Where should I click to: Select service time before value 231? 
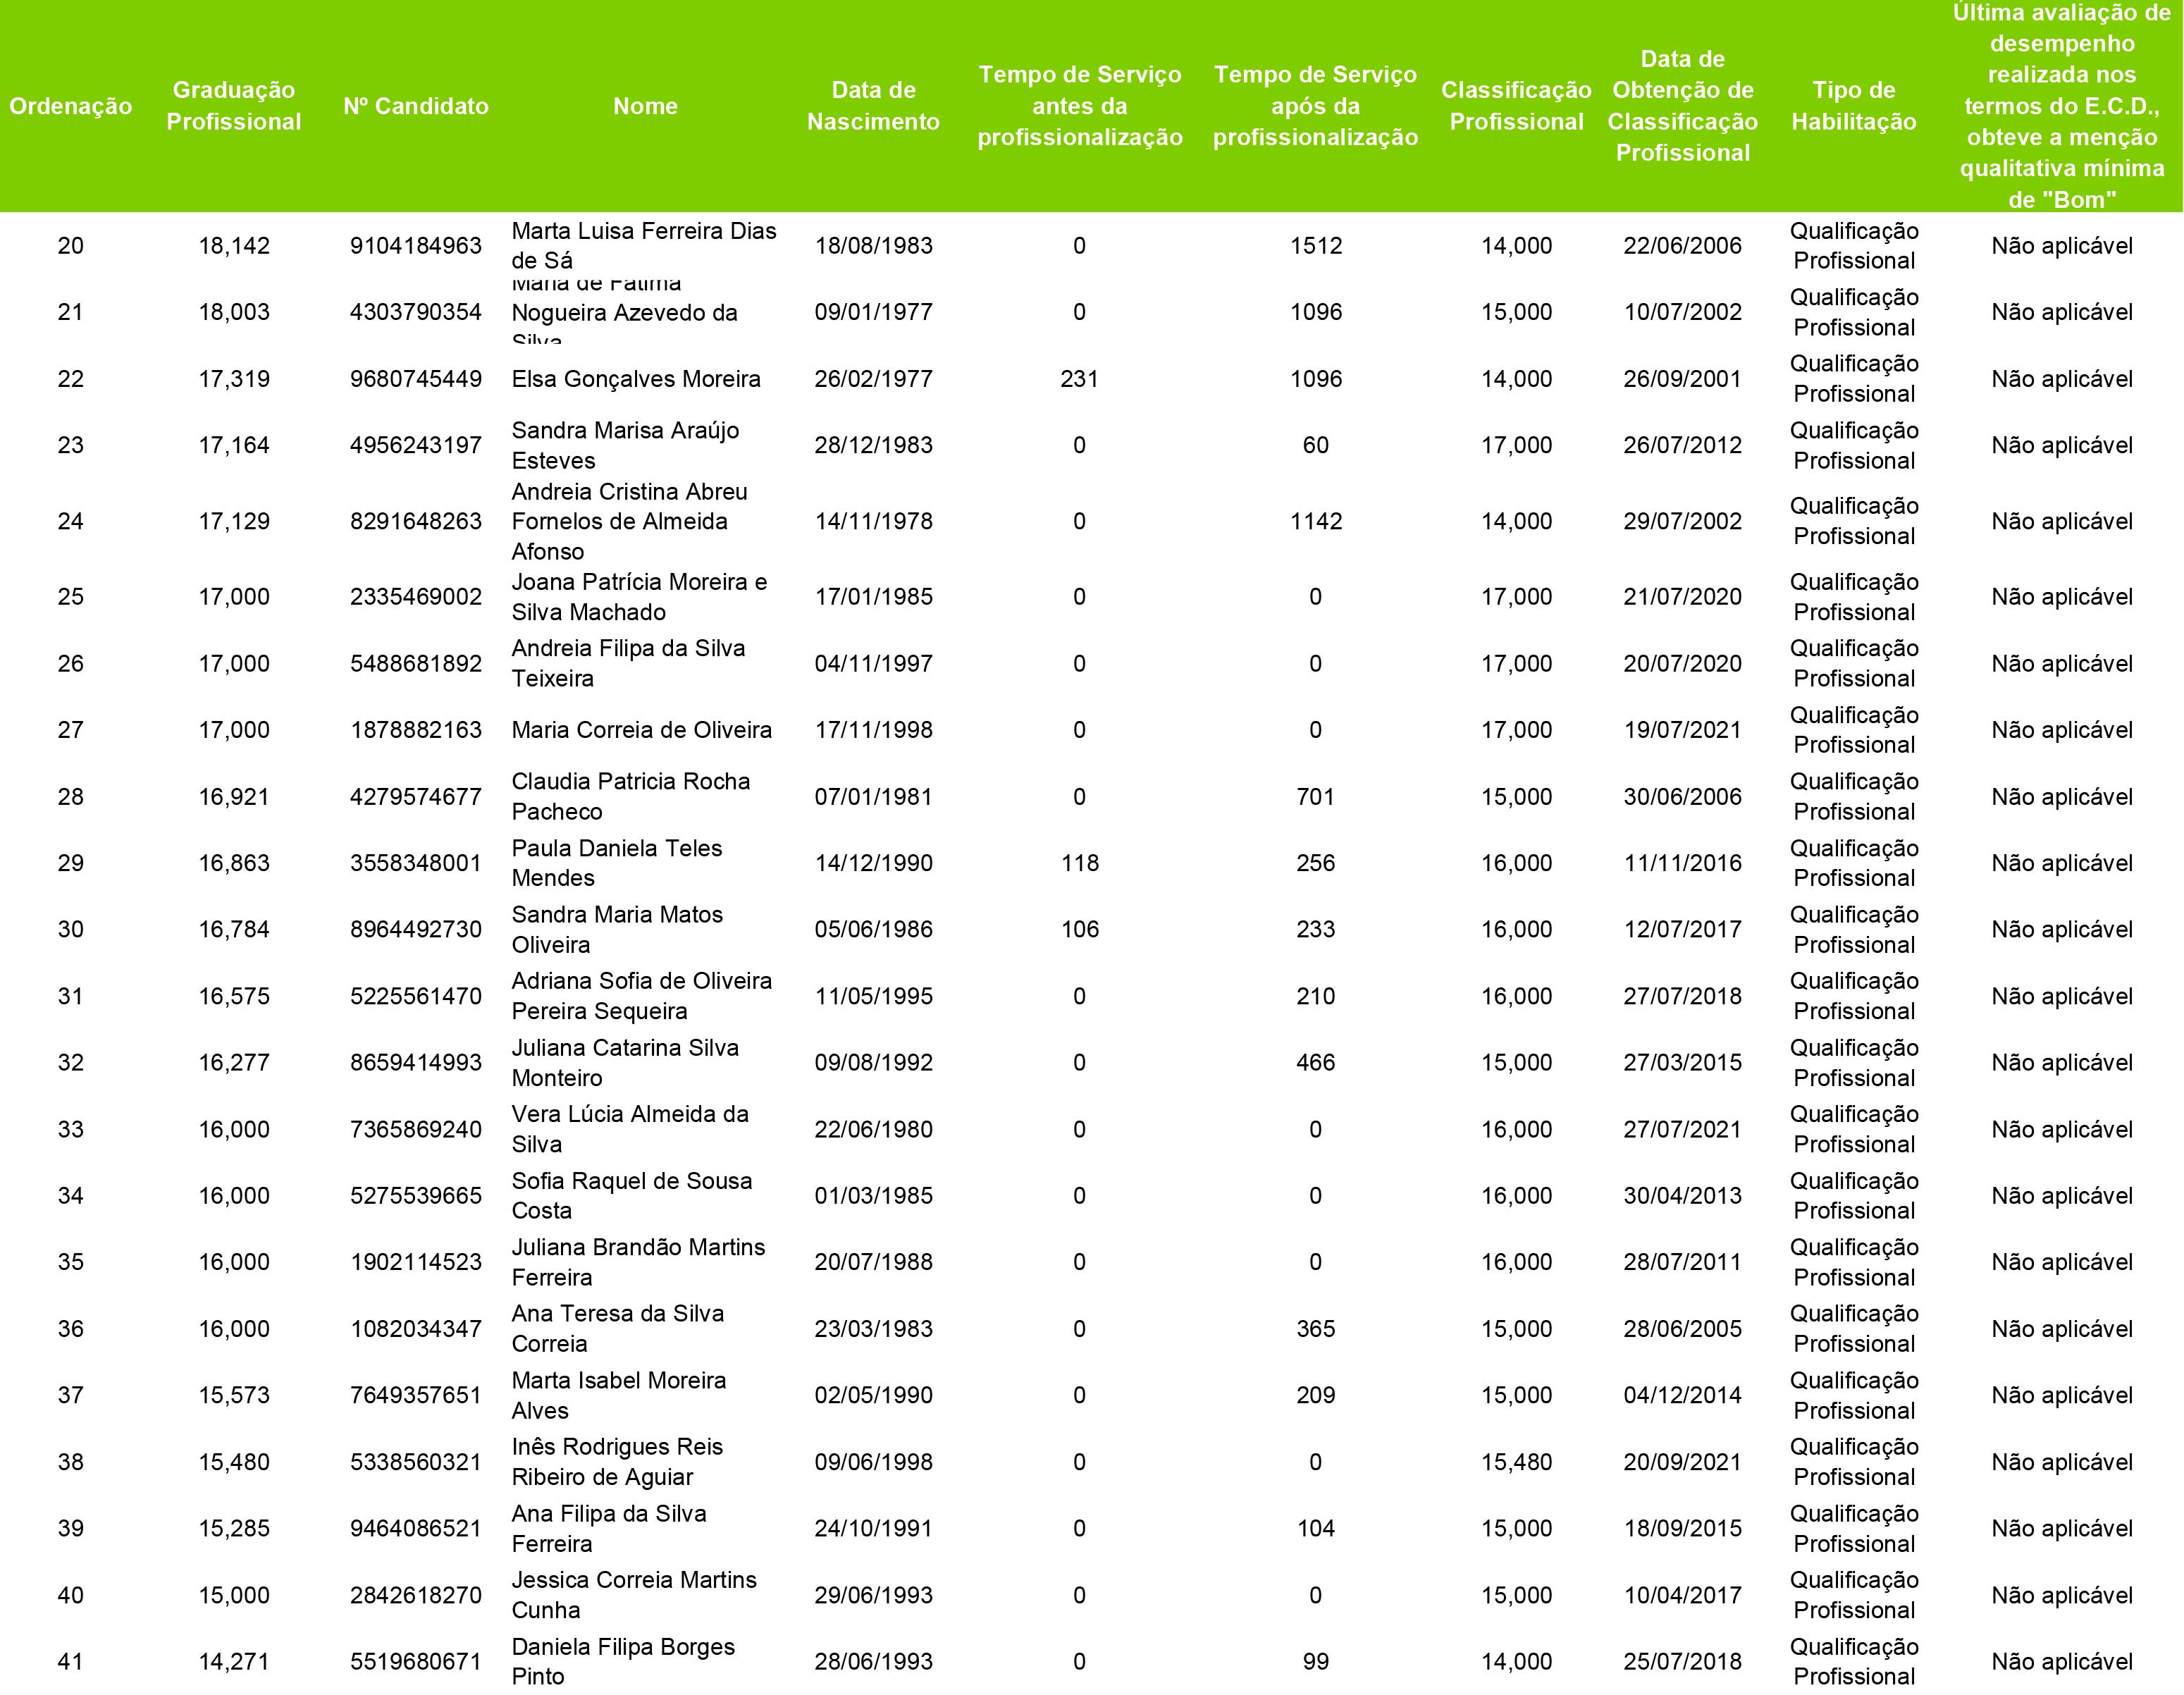(1079, 379)
